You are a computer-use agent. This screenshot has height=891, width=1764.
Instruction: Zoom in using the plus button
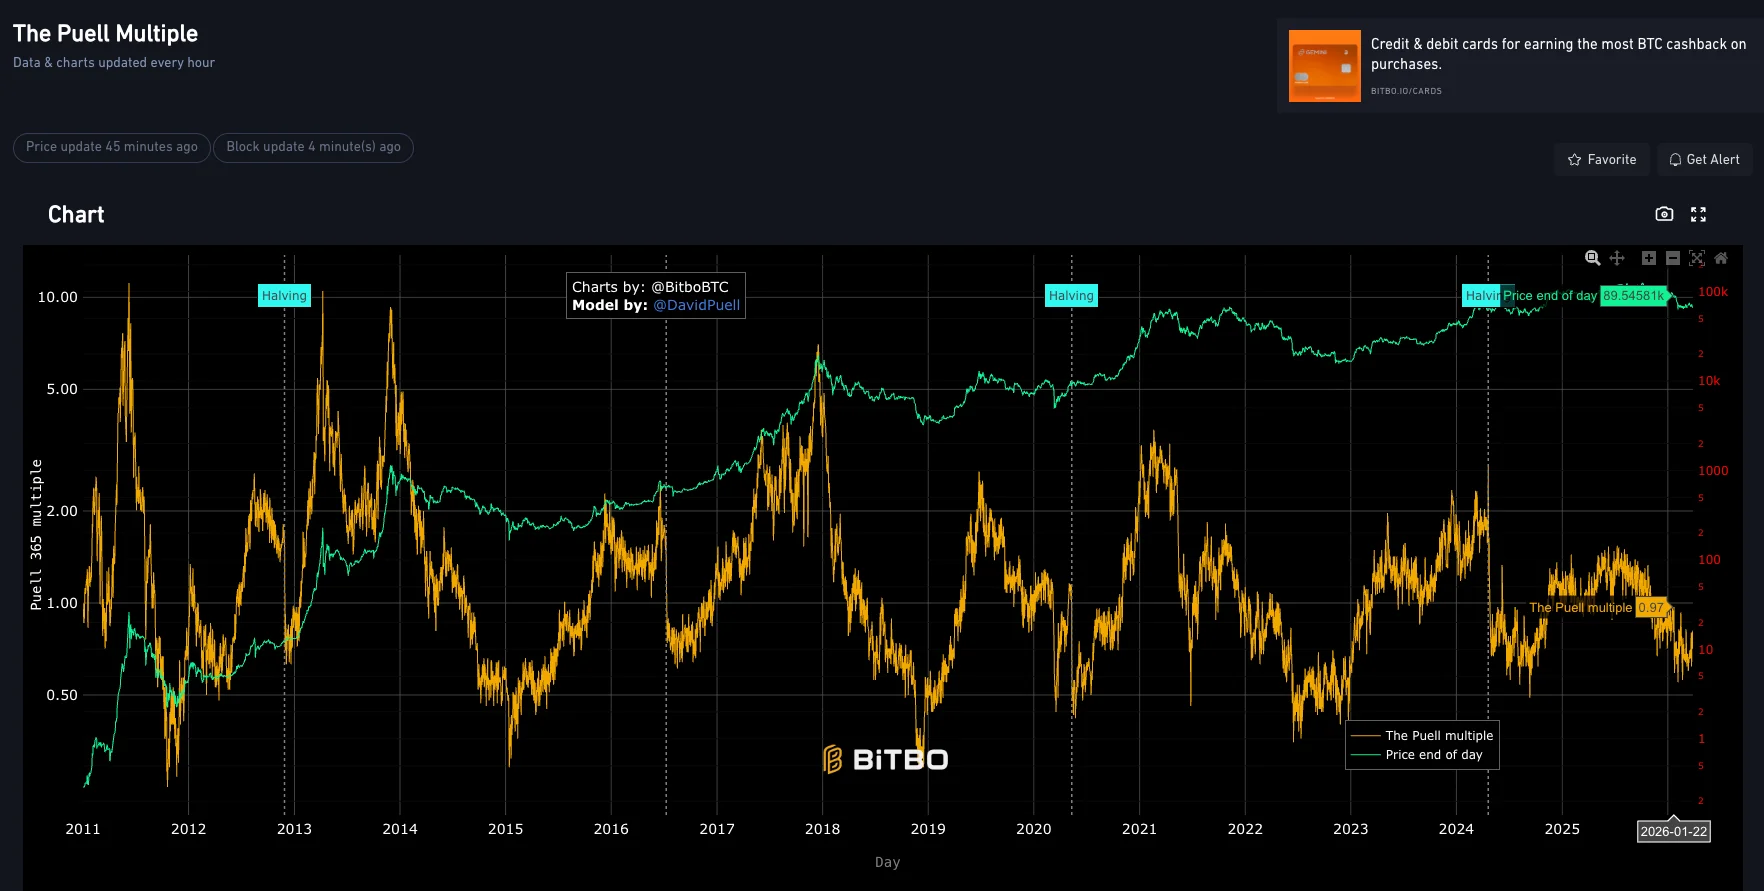click(1649, 258)
